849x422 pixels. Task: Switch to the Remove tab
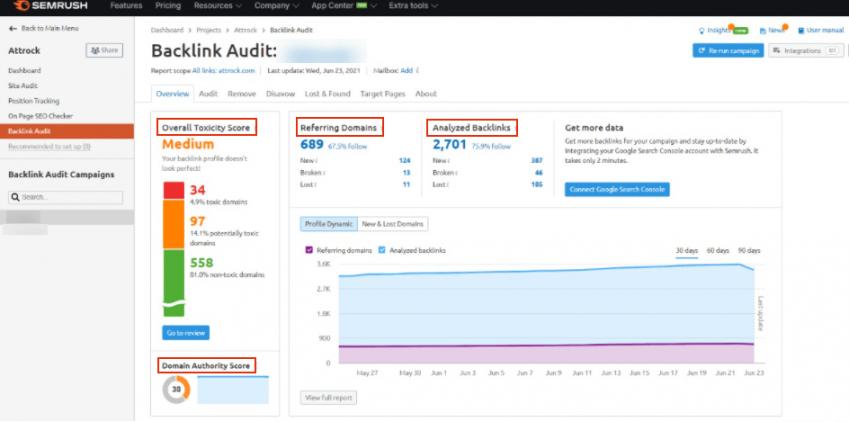241,94
